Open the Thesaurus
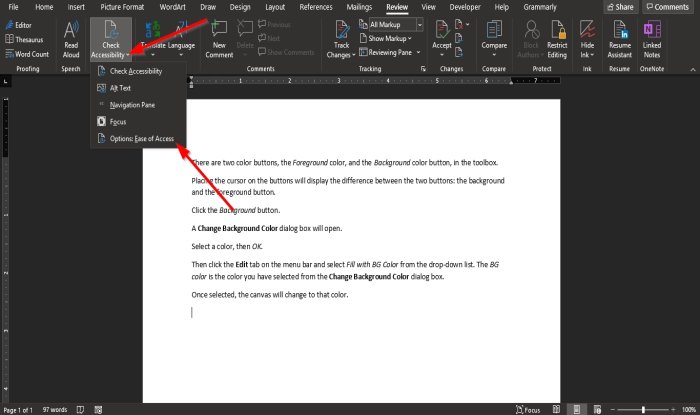Image resolution: width=700 pixels, height=415 pixels. coord(24,40)
